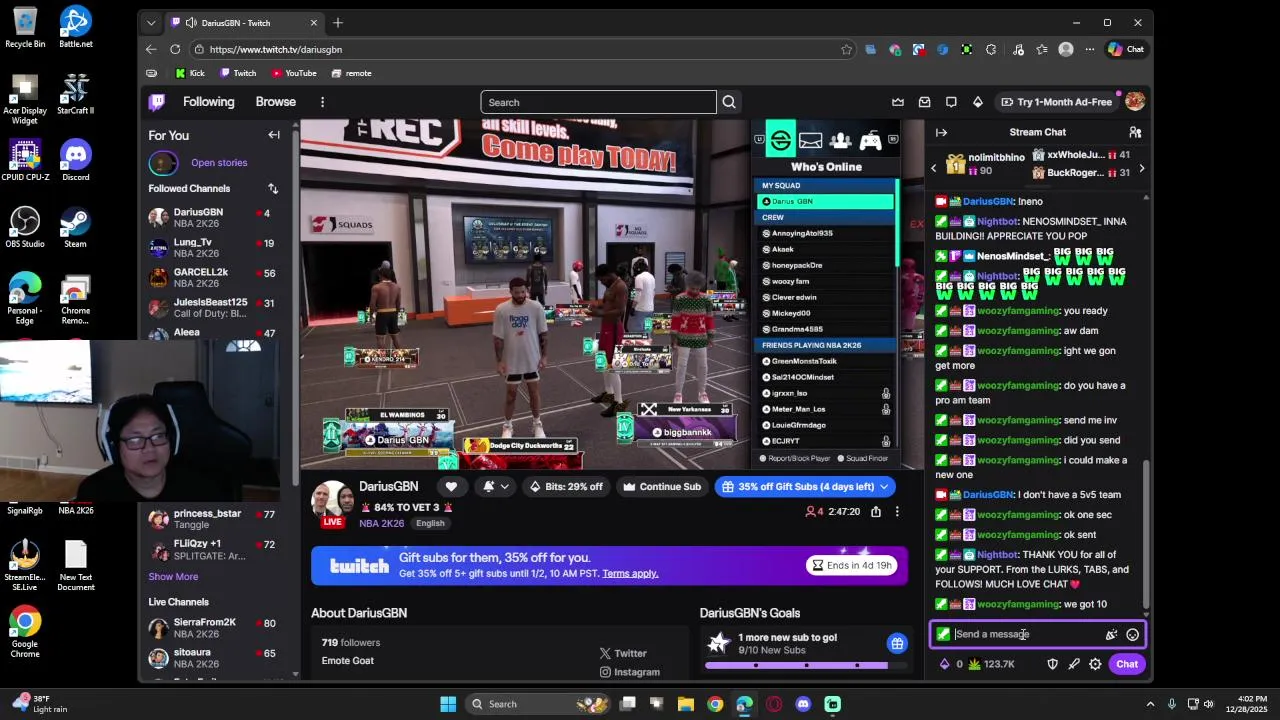Open the browser Copilot Chat button
Viewport: 1280px width, 720px height.
pyautogui.click(x=1126, y=49)
